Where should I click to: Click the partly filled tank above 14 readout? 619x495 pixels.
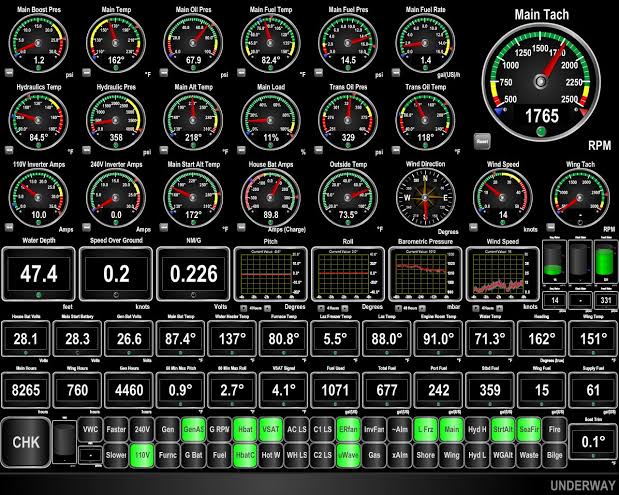(x=555, y=261)
